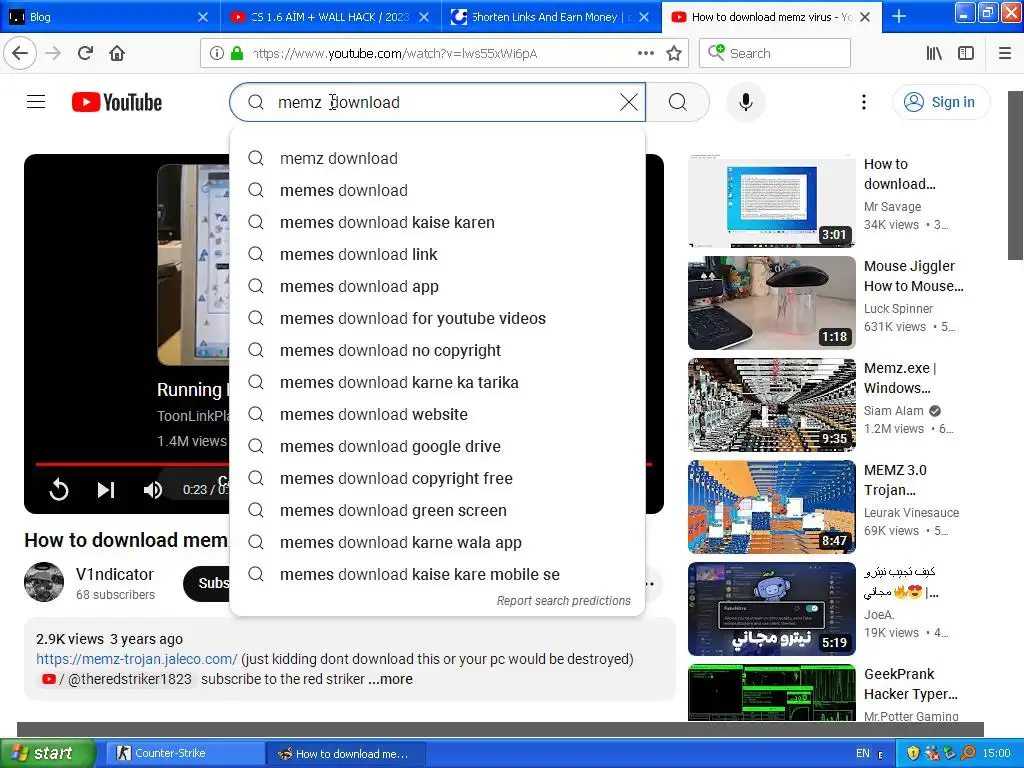
Task: Open Memz.exe Windows video by Siam Alam
Action: [x=771, y=405]
